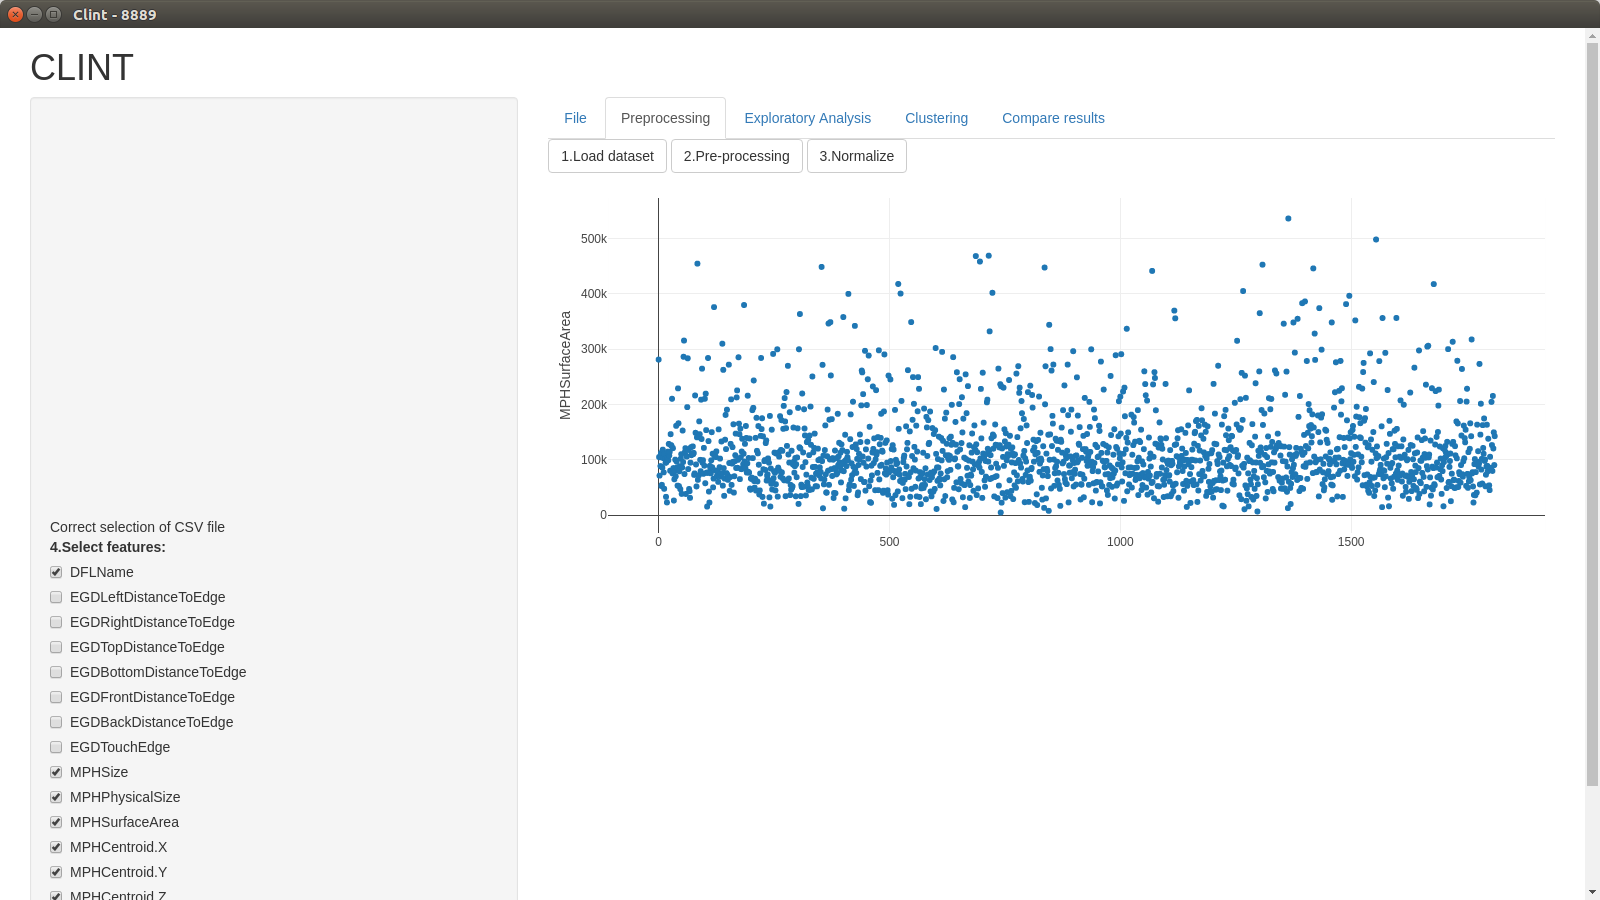Enable the EGDLeftDistanceToEdge checkbox
Viewport: 1600px width, 900px height.
pos(56,597)
